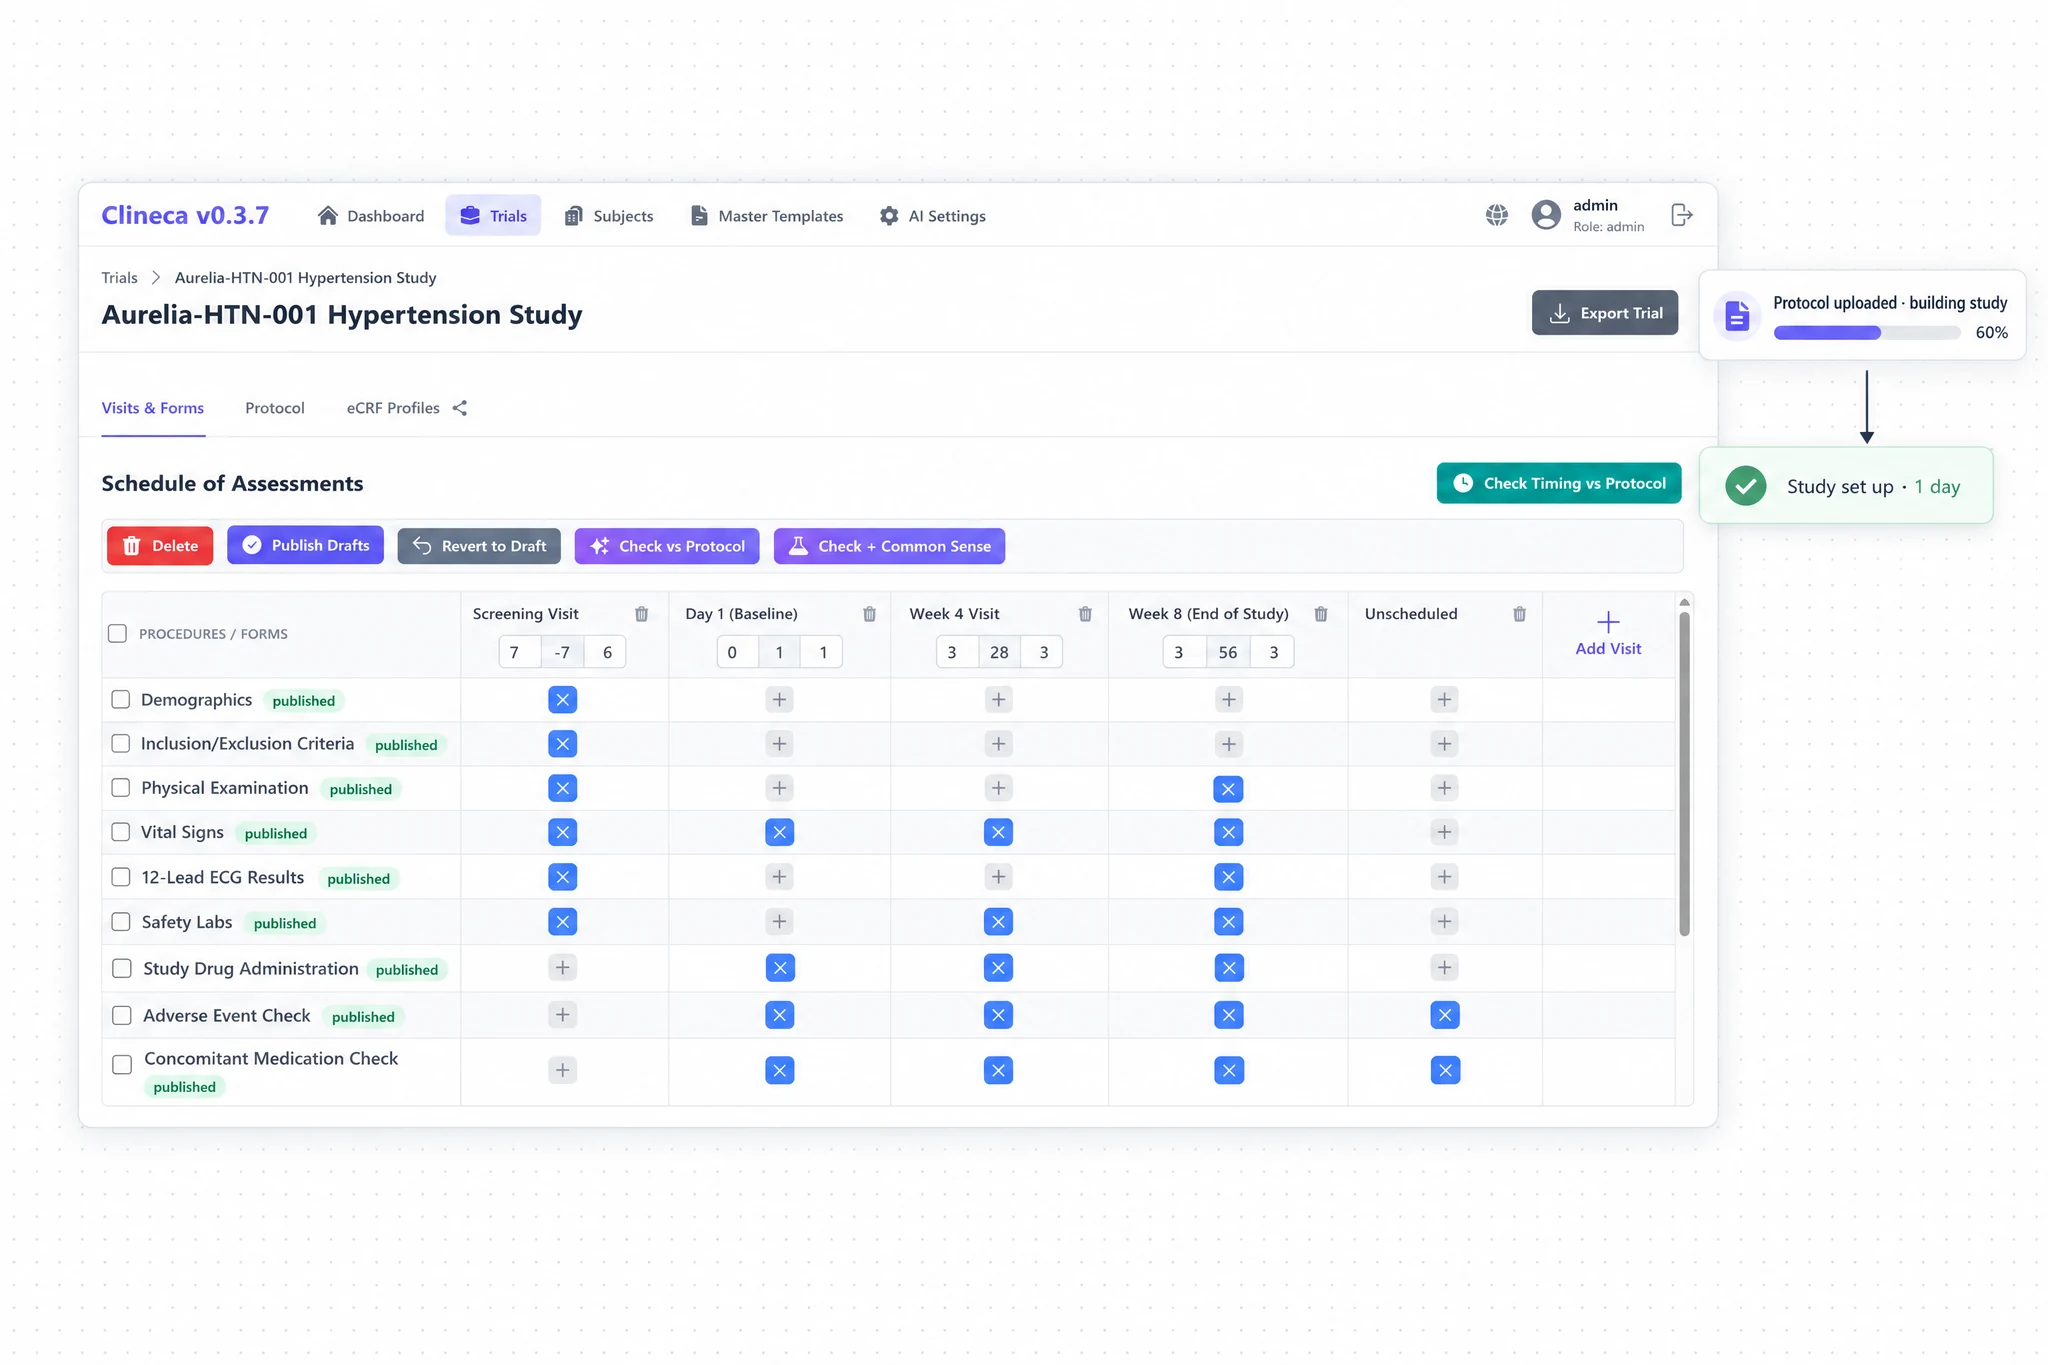2048x1365 pixels.
Task: Add Safety Labs to Unscheduled visit
Action: click(1445, 921)
